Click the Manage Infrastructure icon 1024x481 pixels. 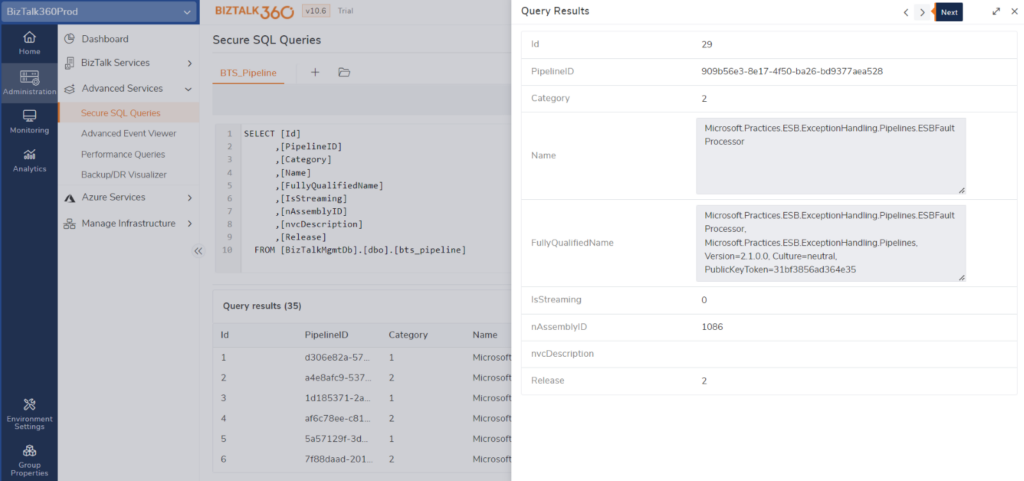69,224
